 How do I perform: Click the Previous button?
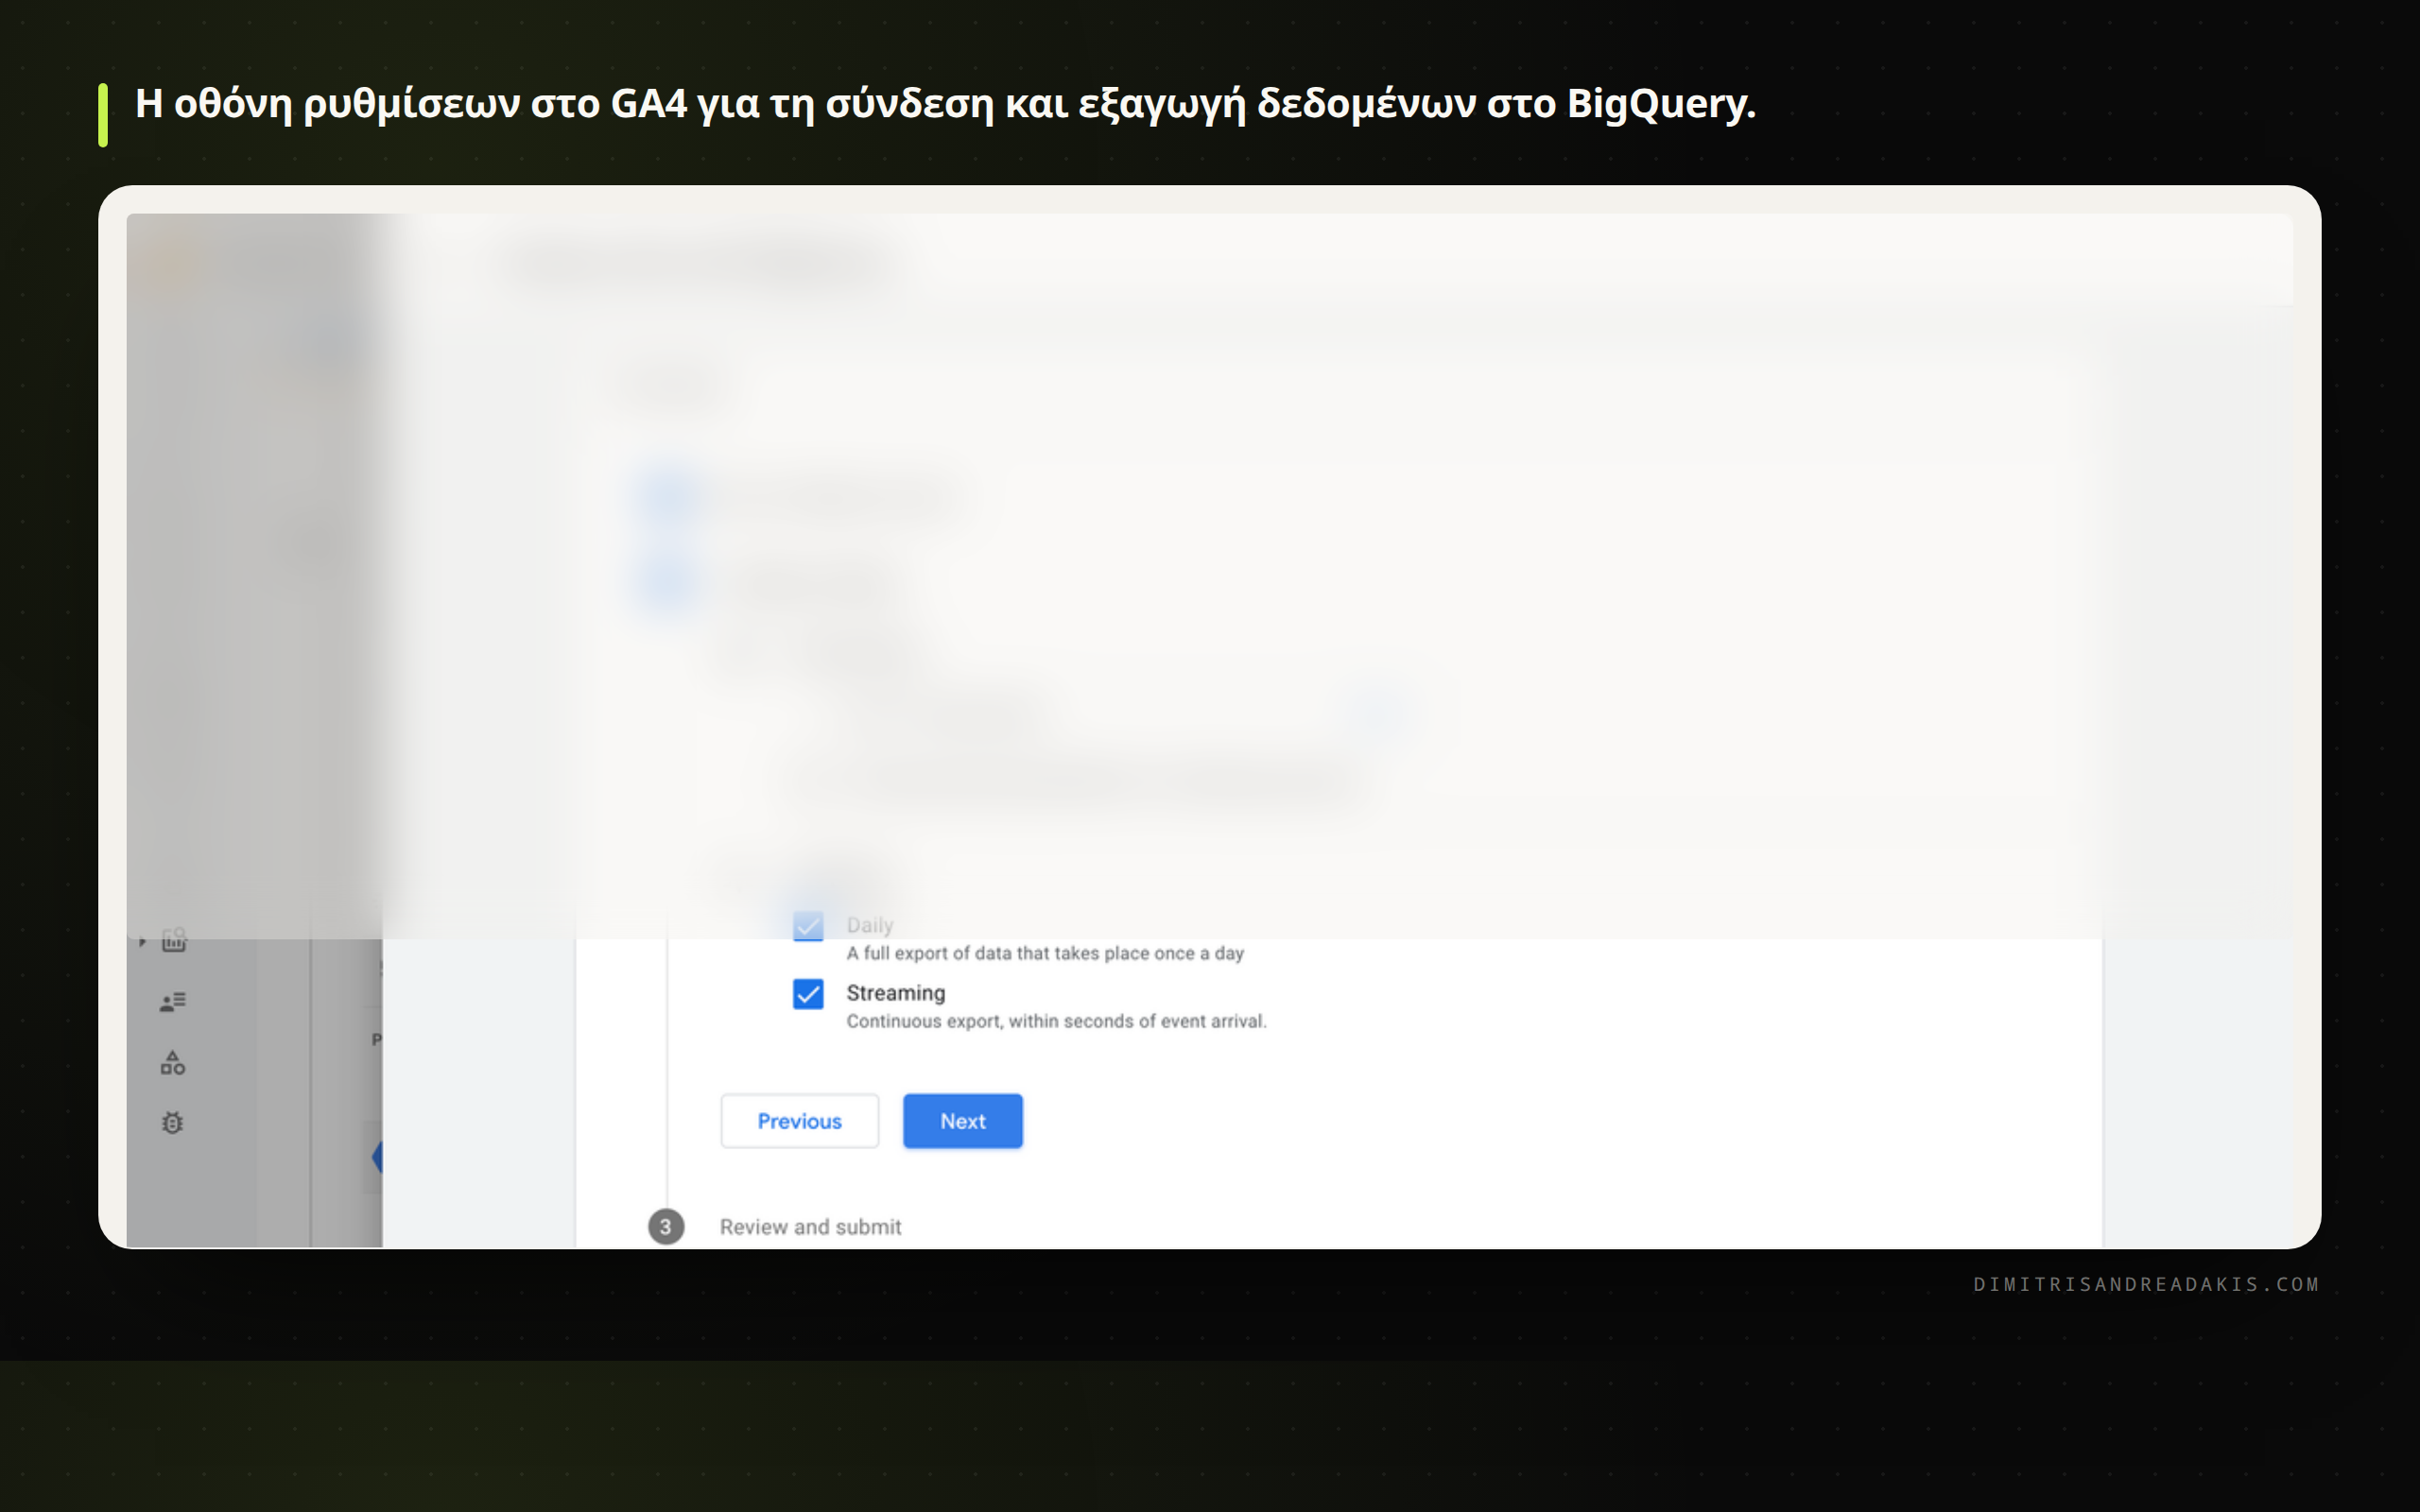[x=799, y=1121]
